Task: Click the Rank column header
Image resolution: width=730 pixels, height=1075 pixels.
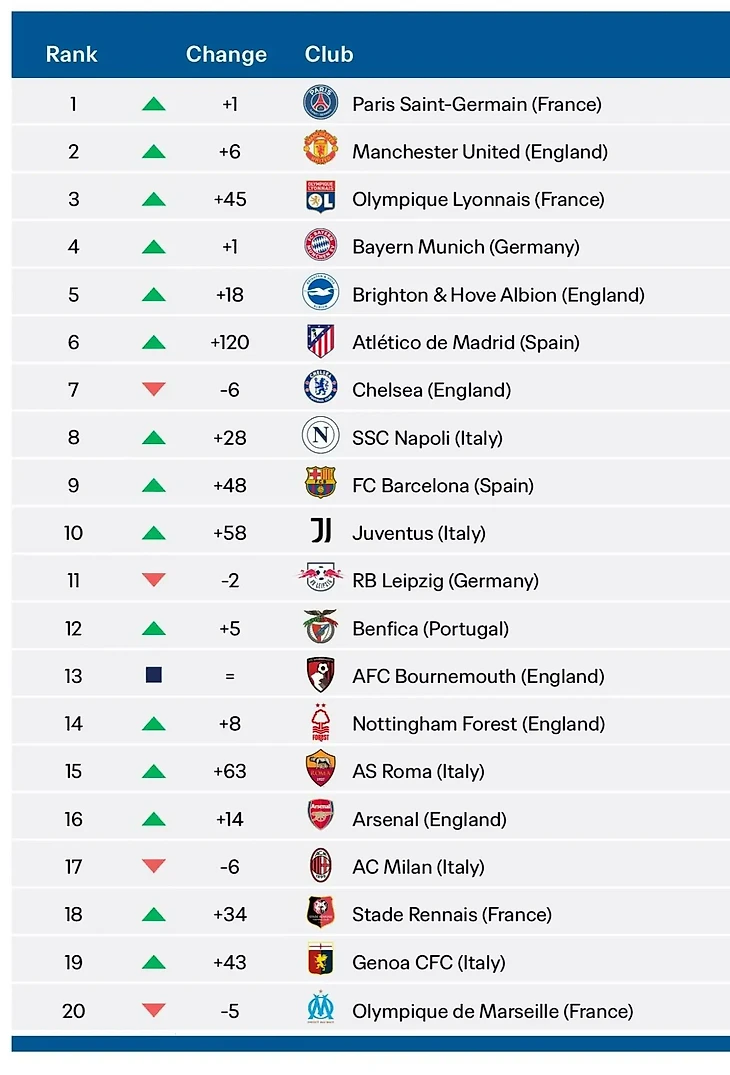Action: click(x=71, y=54)
